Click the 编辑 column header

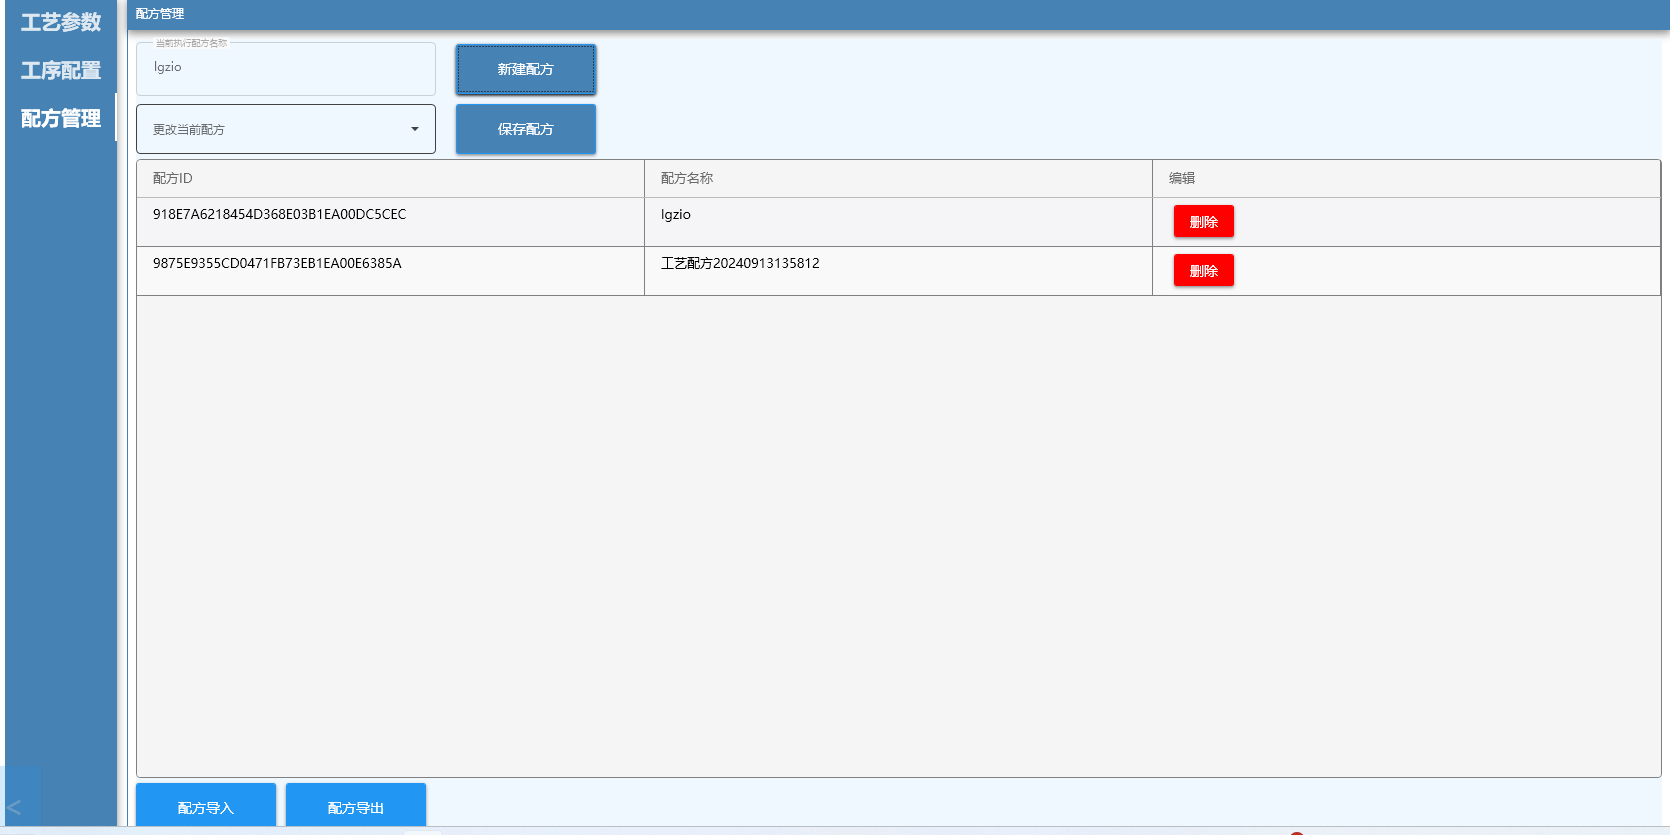(1406, 178)
